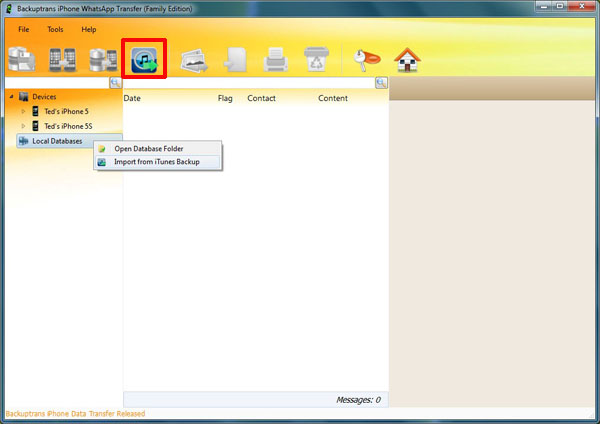600x424 pixels.
Task: Click the app icon in the title bar
Action: click(9, 8)
